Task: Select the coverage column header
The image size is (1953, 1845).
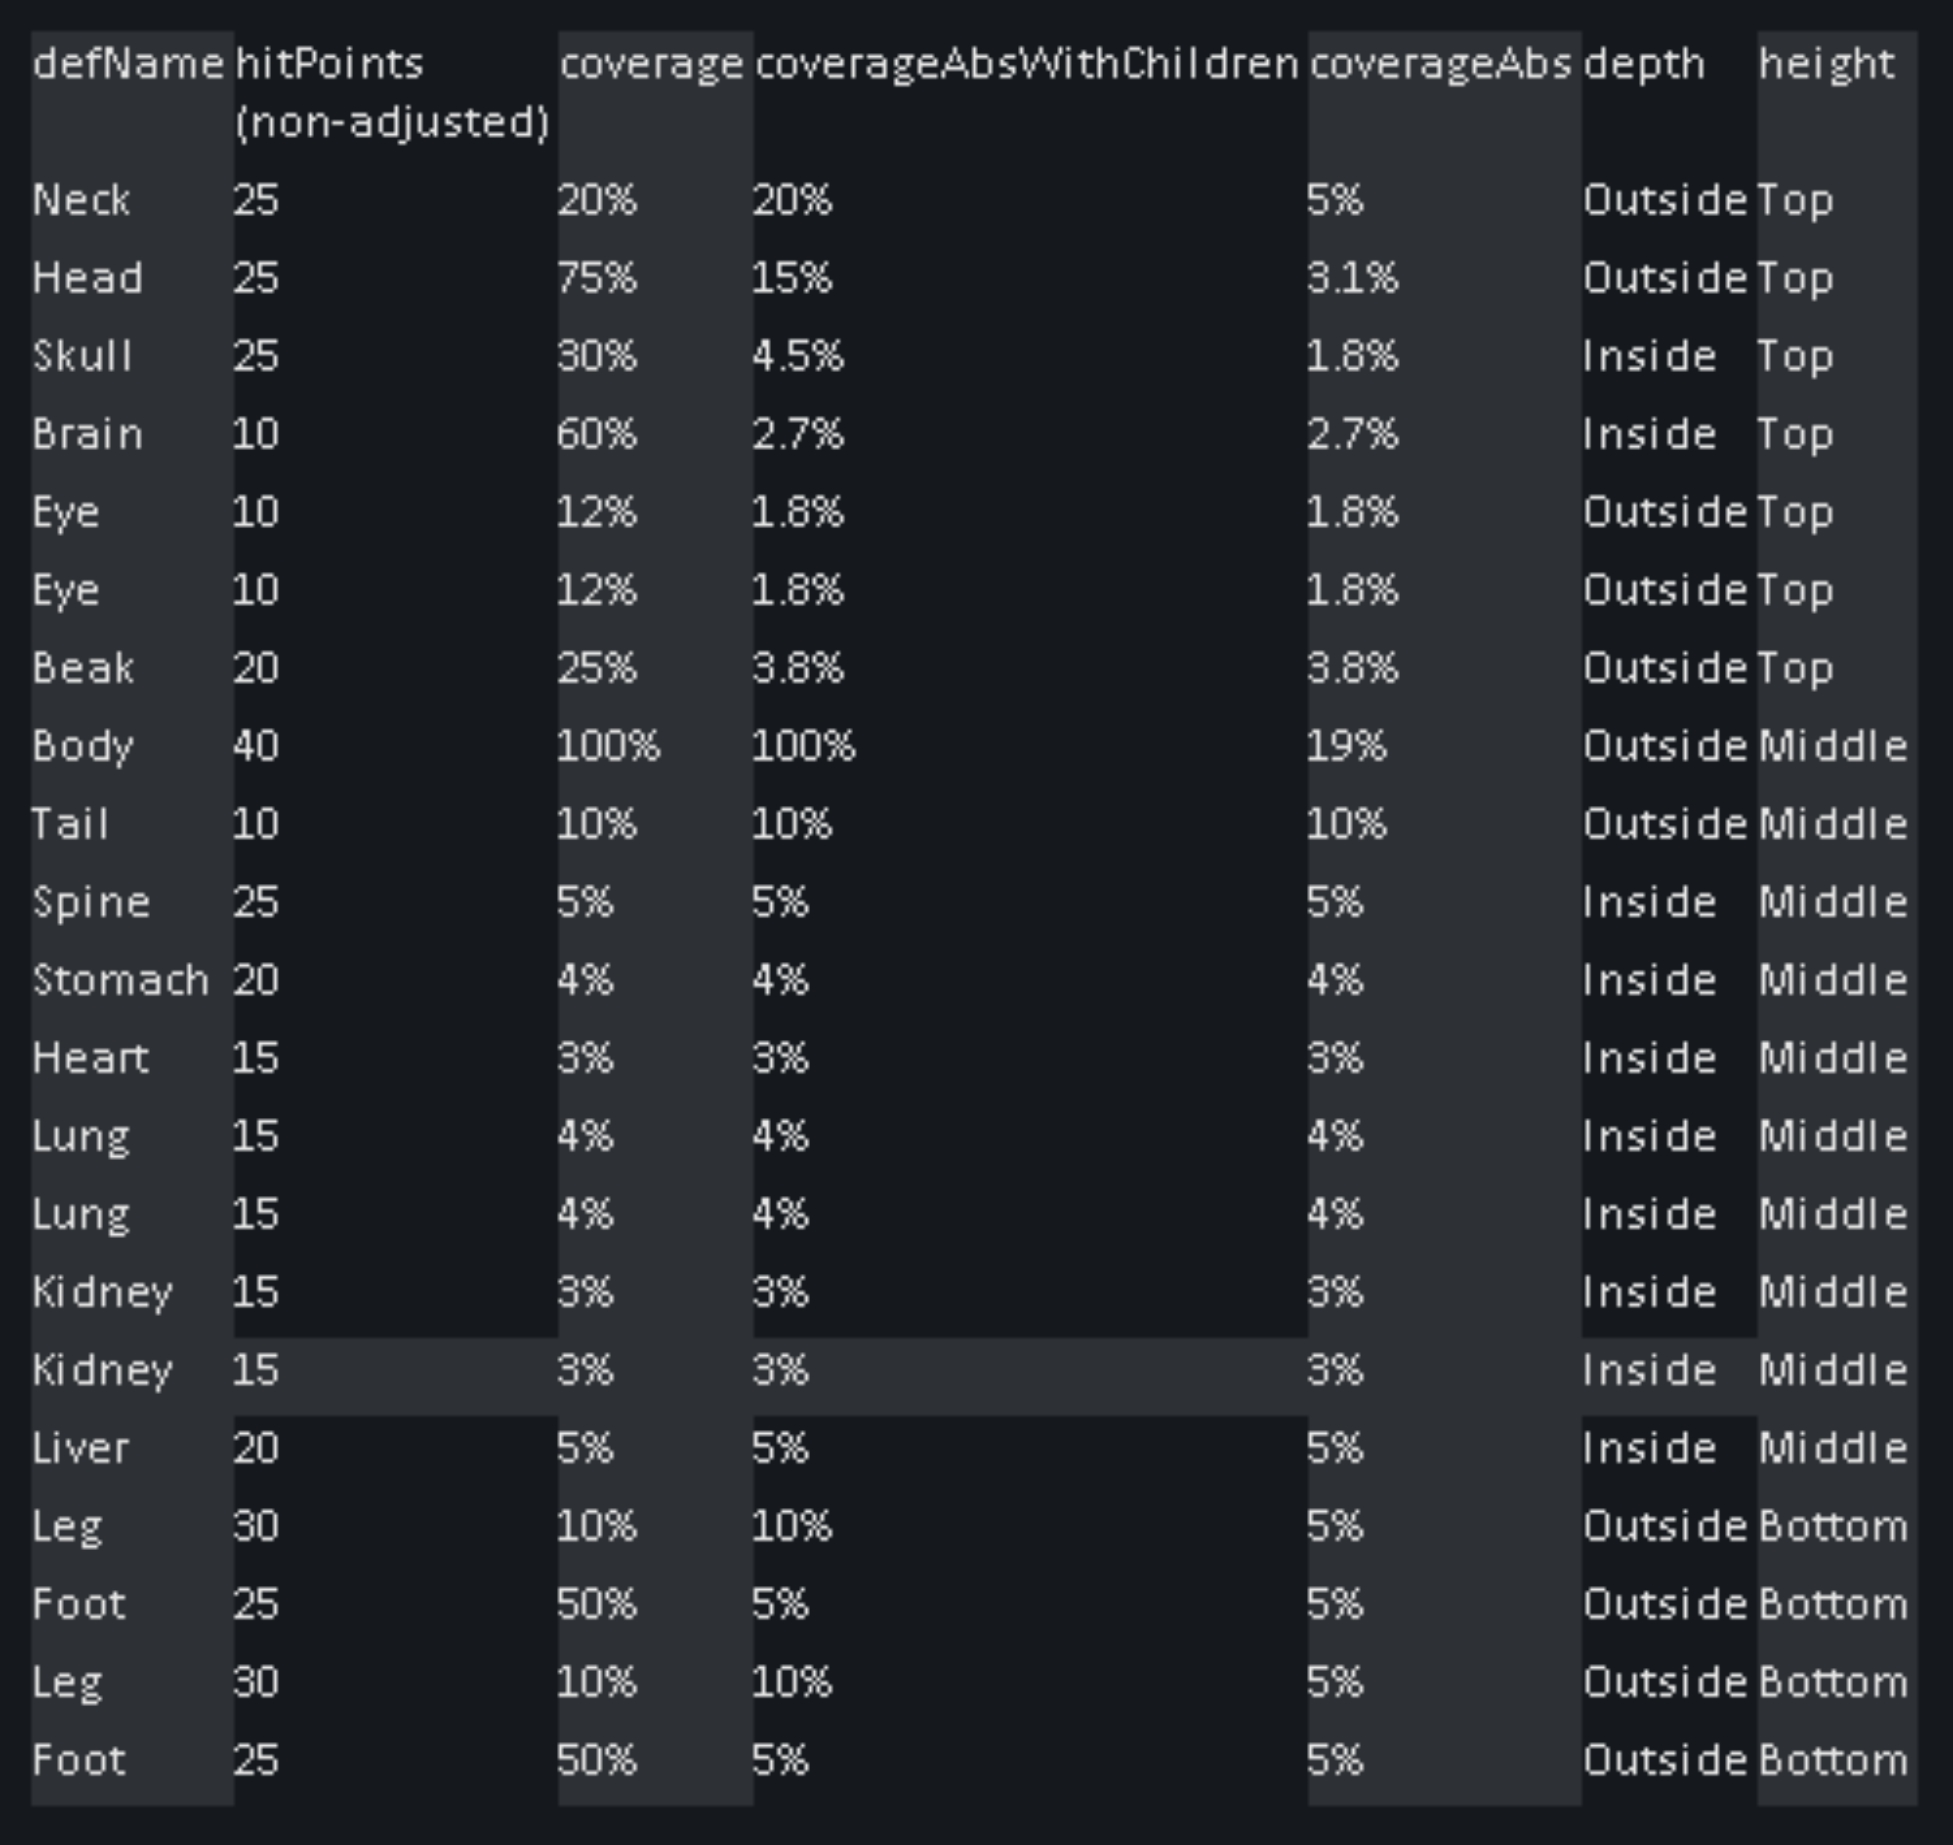Action: pyautogui.click(x=651, y=65)
